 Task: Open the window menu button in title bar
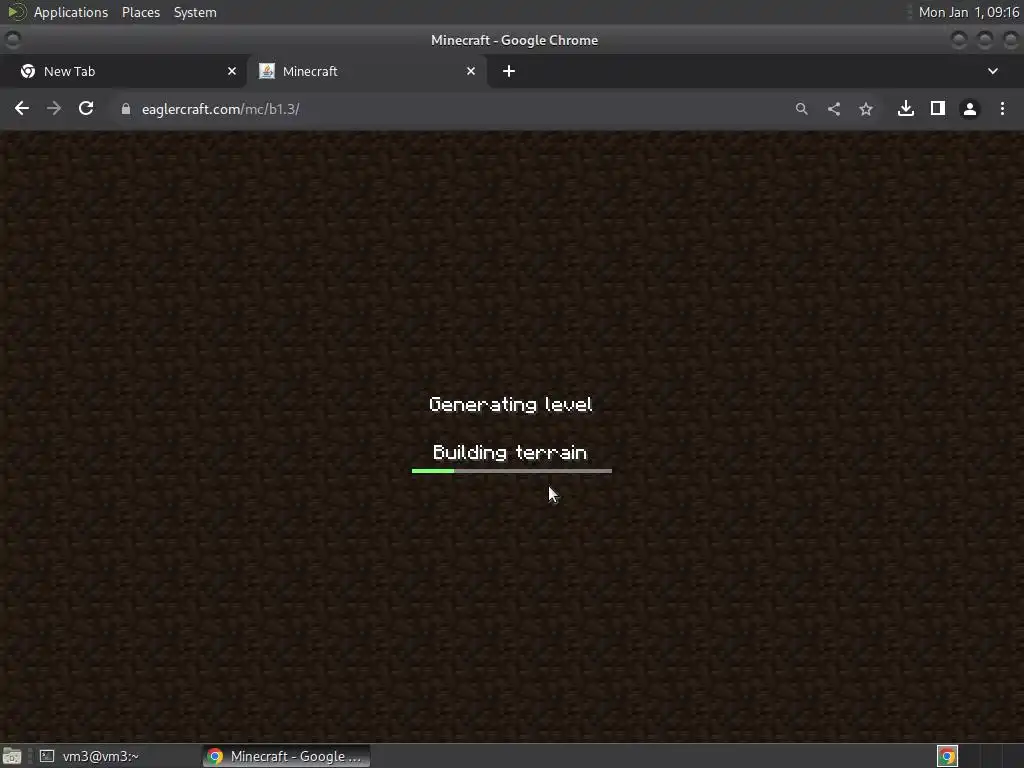coord(12,40)
